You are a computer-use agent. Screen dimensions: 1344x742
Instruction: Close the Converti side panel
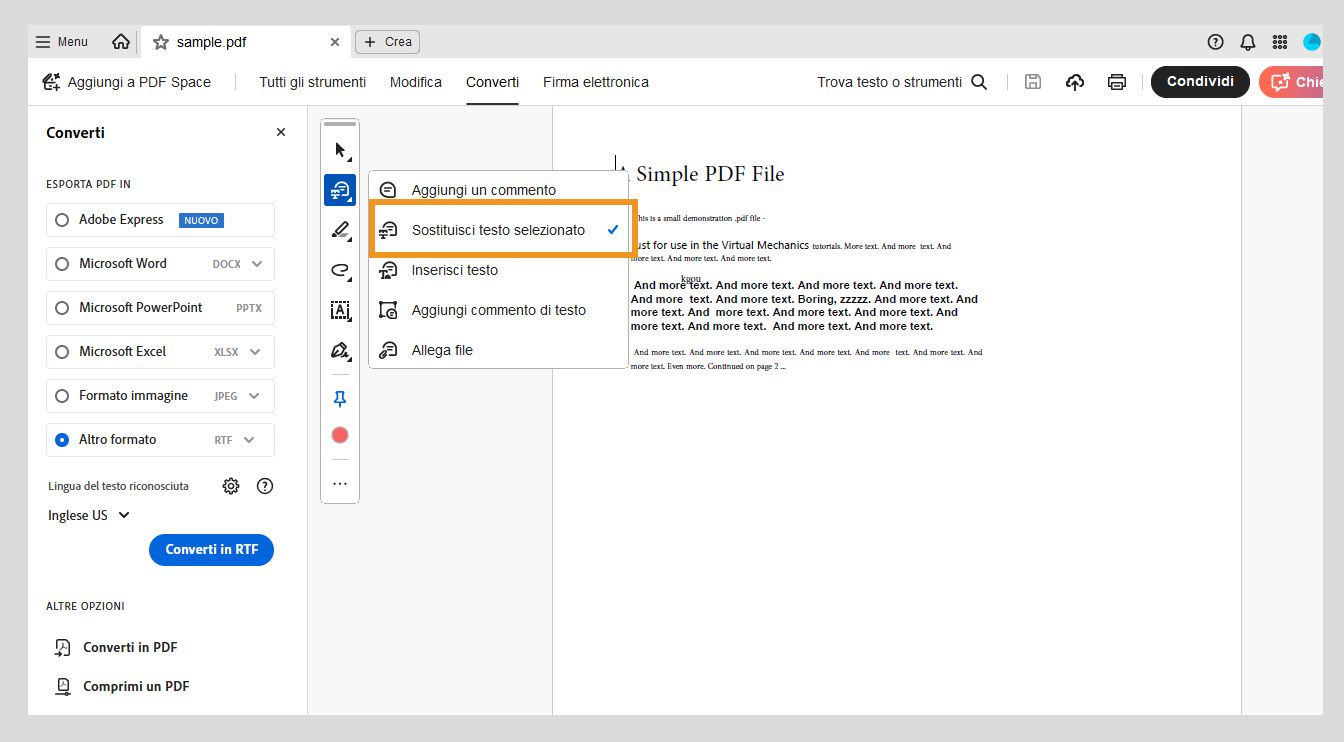tap(281, 132)
